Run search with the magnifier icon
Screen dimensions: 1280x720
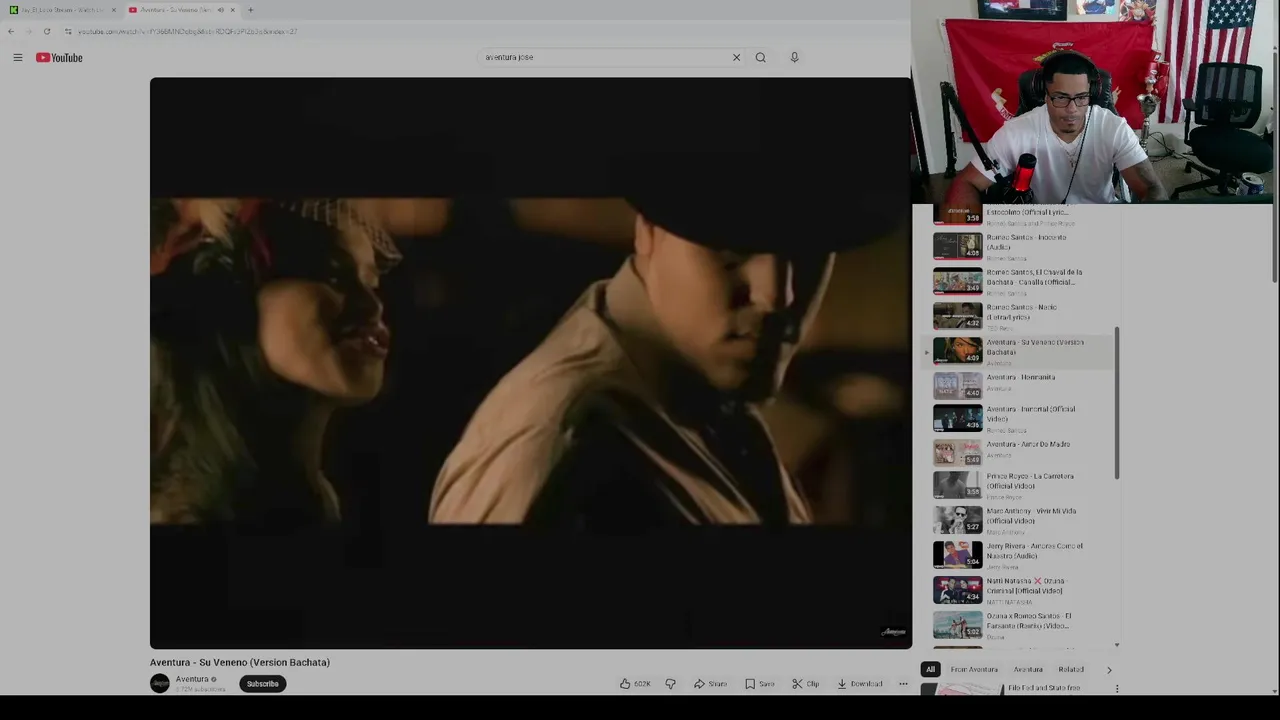[761, 57]
